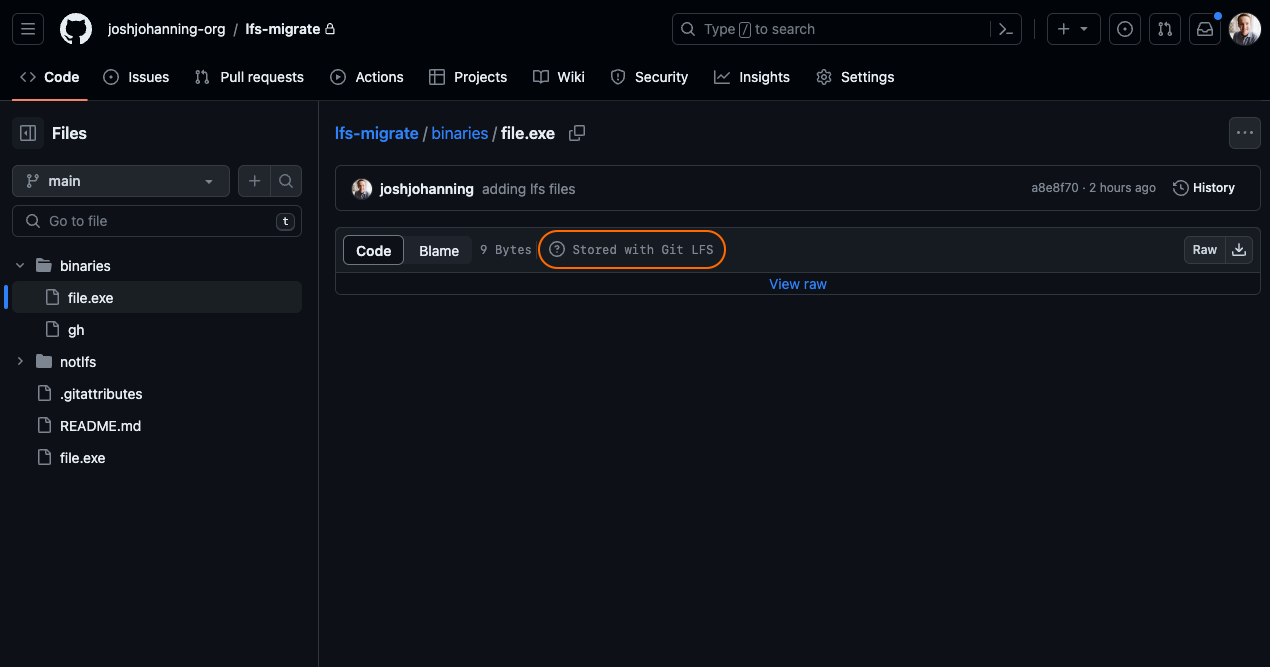The width and height of the screenshot is (1270, 667).
Task: Open the main branch dropdown
Action: (x=121, y=181)
